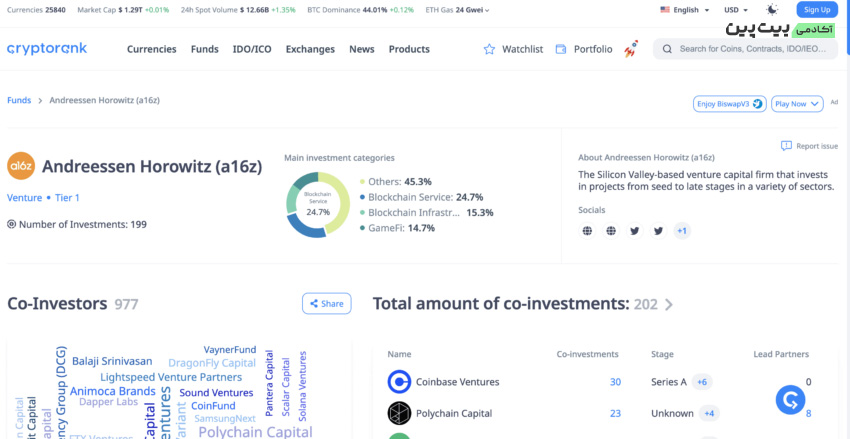Click the Number of Investments icon

11,224
